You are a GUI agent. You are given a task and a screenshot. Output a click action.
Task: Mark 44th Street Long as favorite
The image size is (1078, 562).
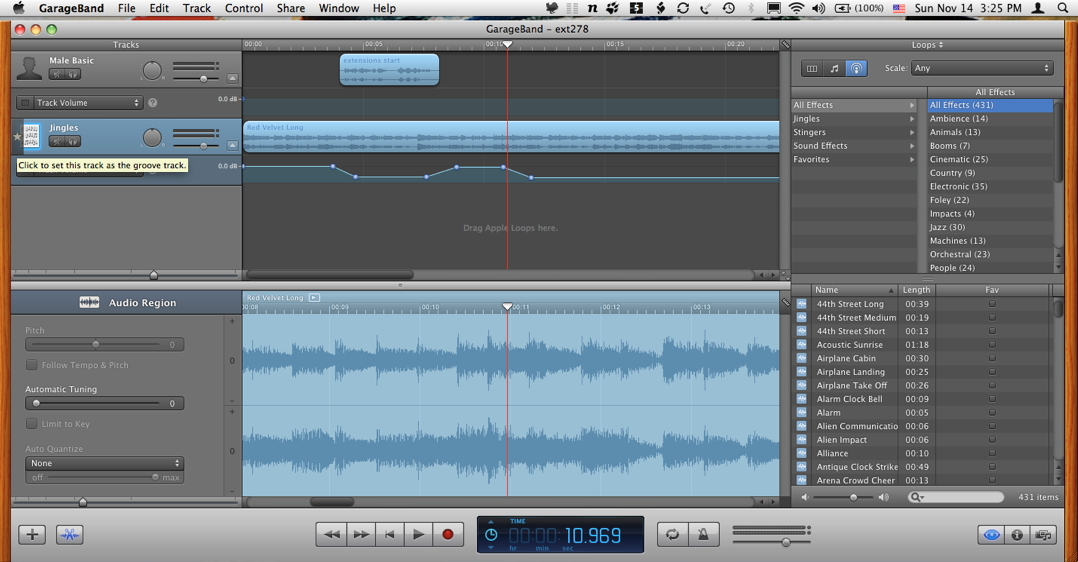992,303
